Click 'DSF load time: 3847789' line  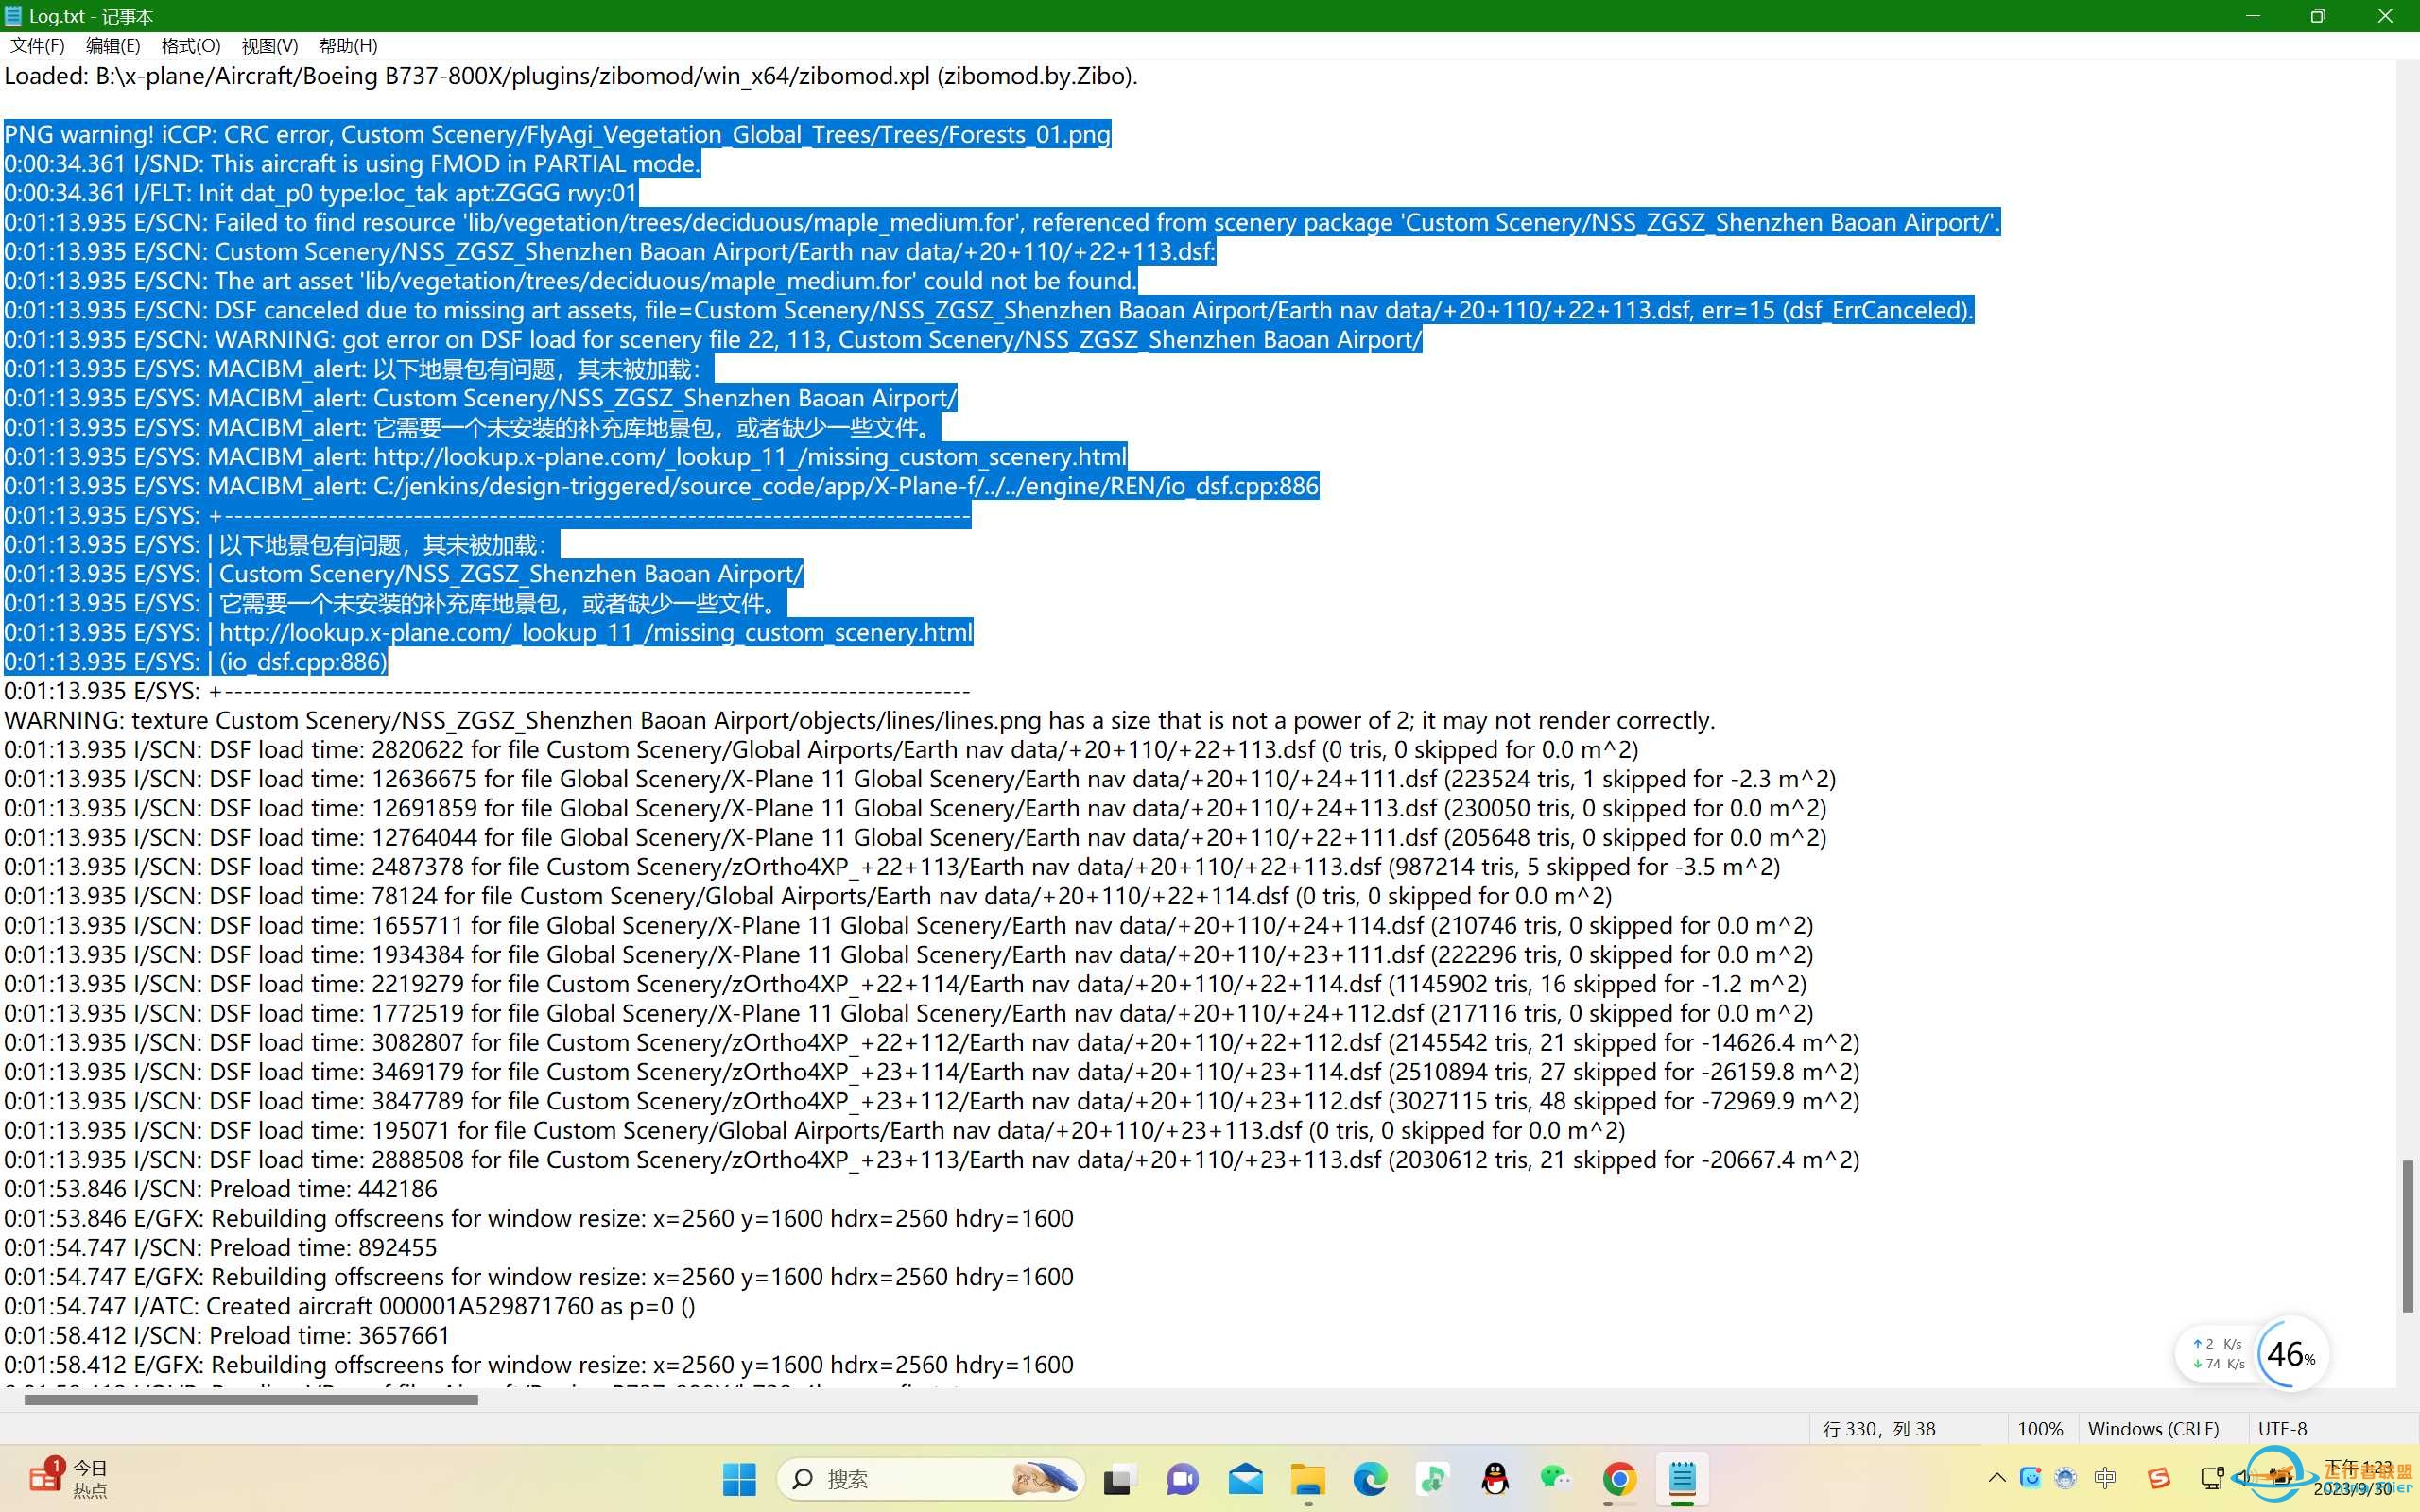coord(932,1101)
